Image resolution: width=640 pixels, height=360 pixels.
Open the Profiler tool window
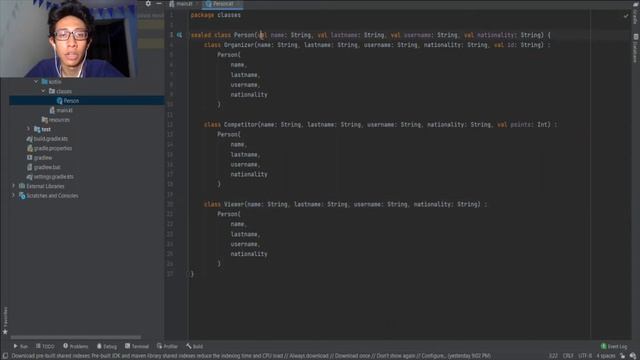pos(167,346)
